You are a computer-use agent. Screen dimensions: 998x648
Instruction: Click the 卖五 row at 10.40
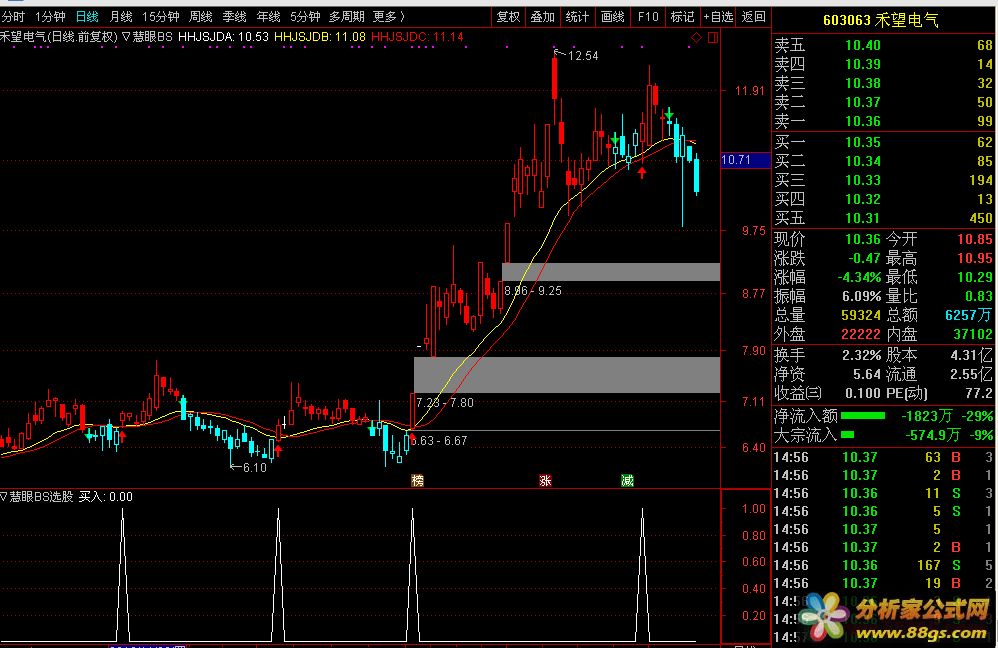[884, 45]
